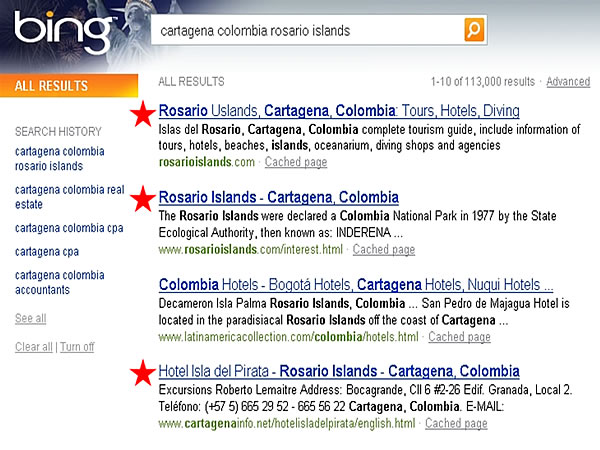Screen dimensions: 600x450
Task: Click the Bing logo
Action: pos(62,32)
